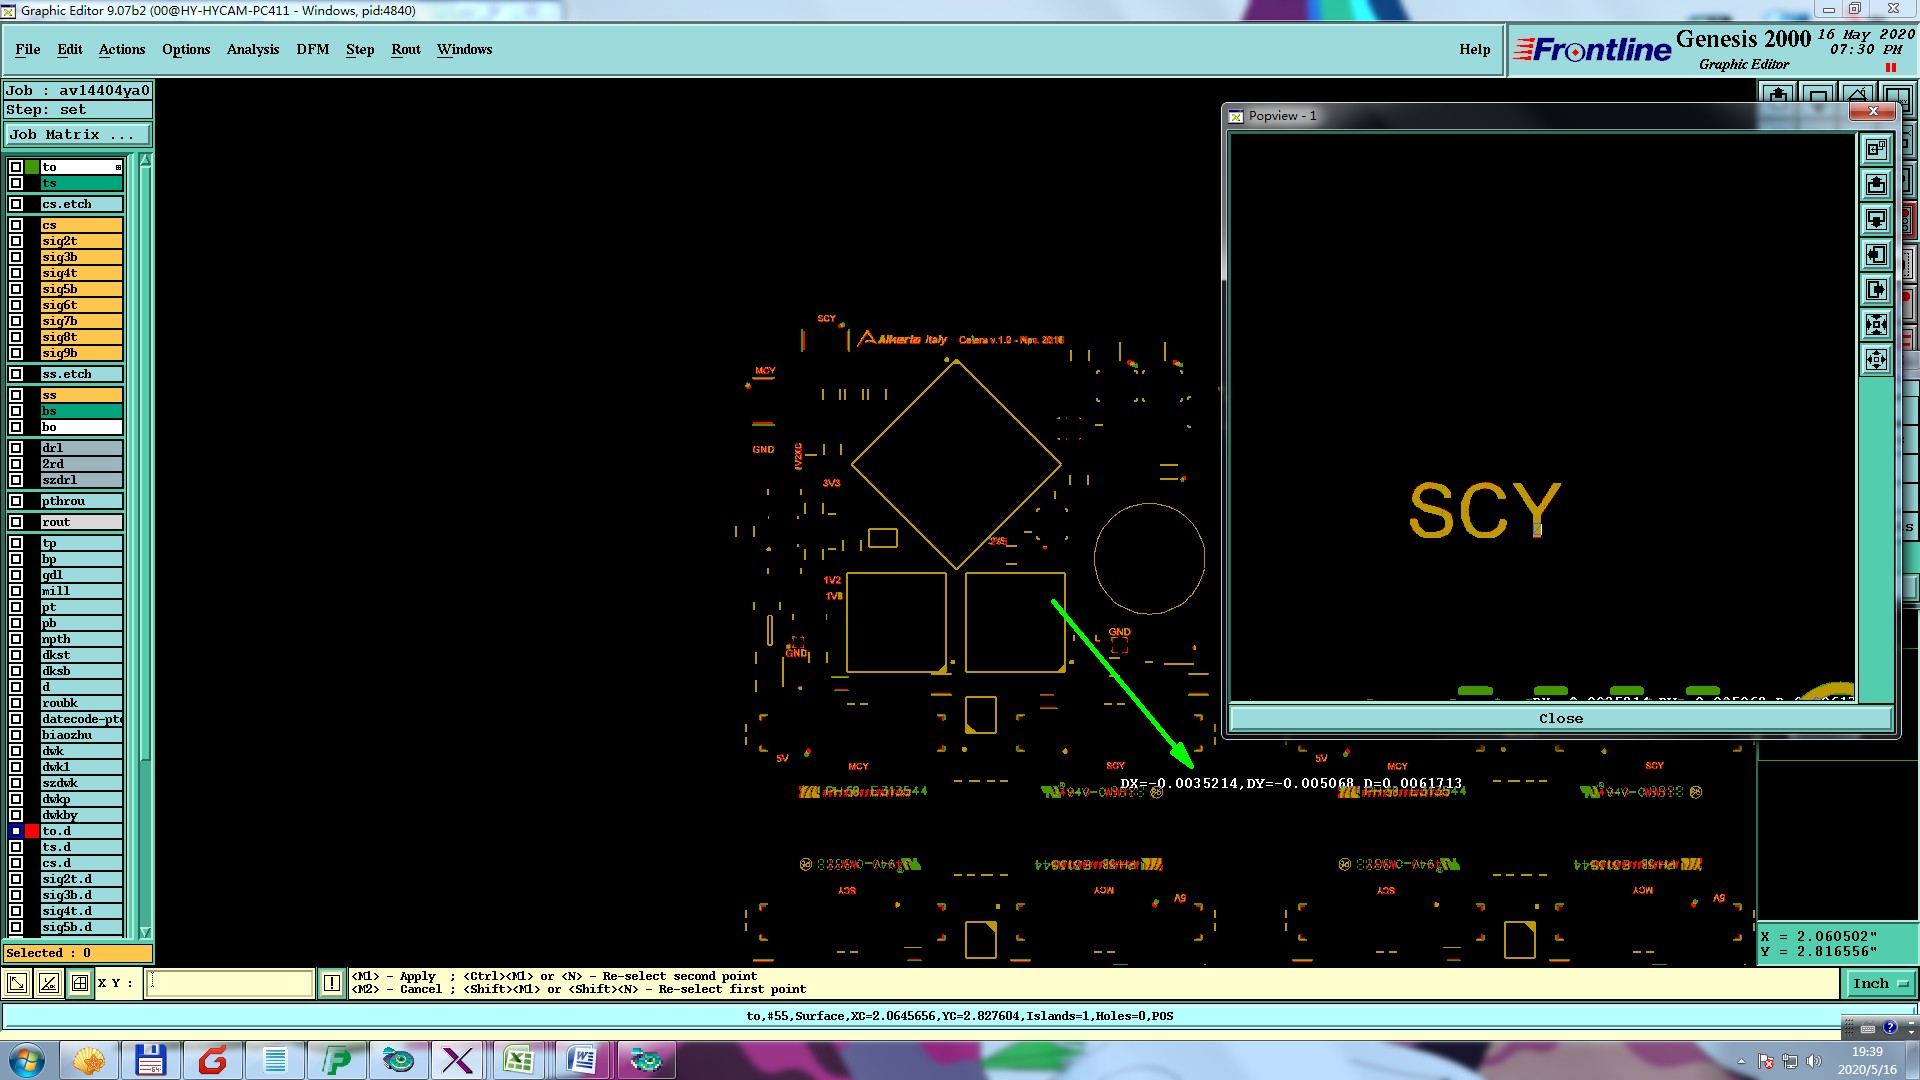Open the DFM menu
The height and width of the screenshot is (1080, 1920).
click(312, 49)
